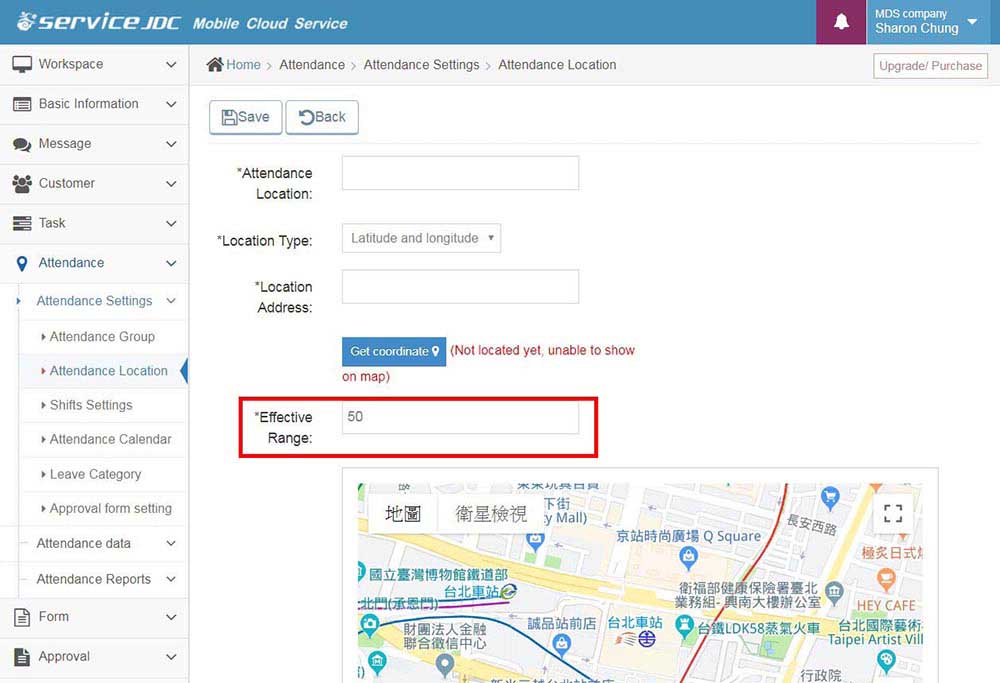Expand the Task menu chevron
This screenshot has width=1000, height=683.
(x=171, y=223)
